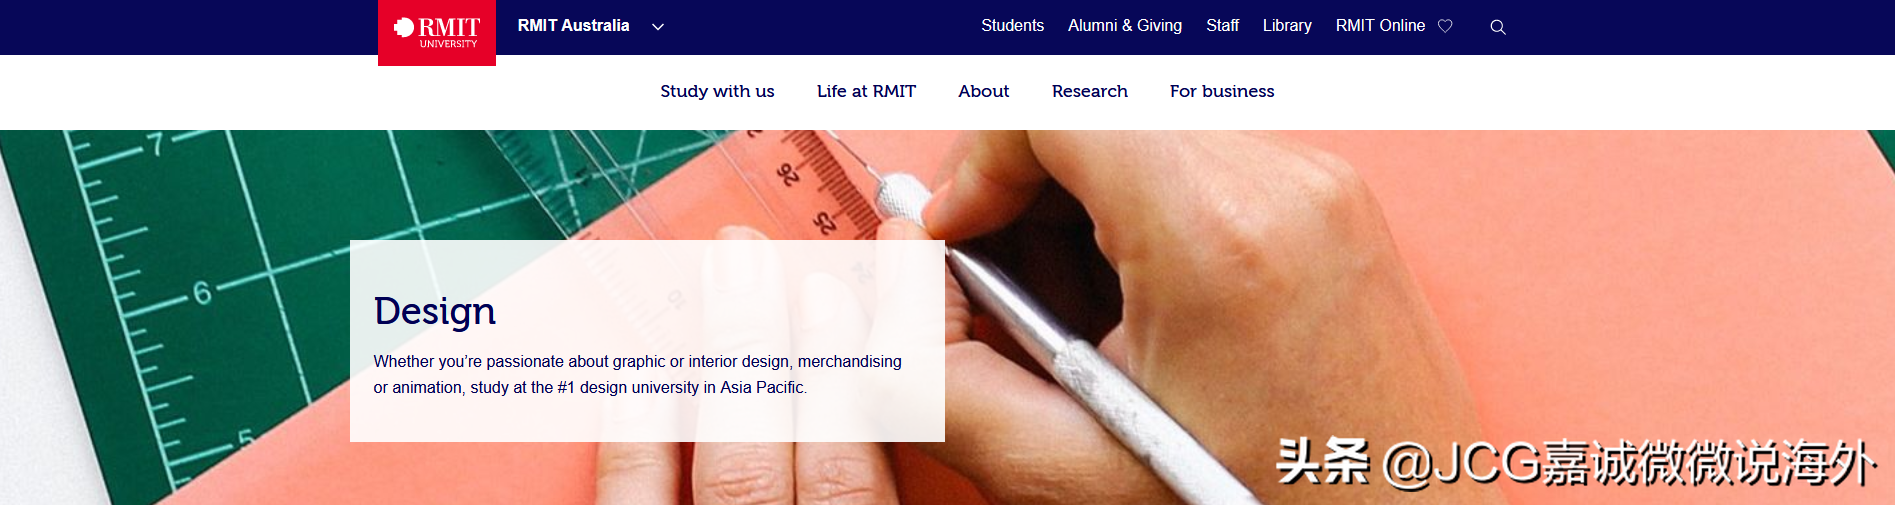Open the Research menu

tap(1089, 91)
